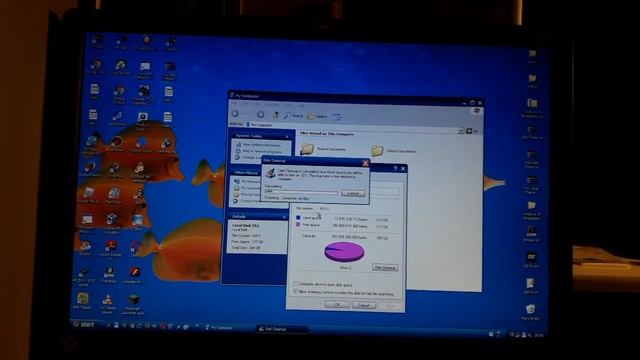Collapse the System Tasks panel

click(287, 137)
